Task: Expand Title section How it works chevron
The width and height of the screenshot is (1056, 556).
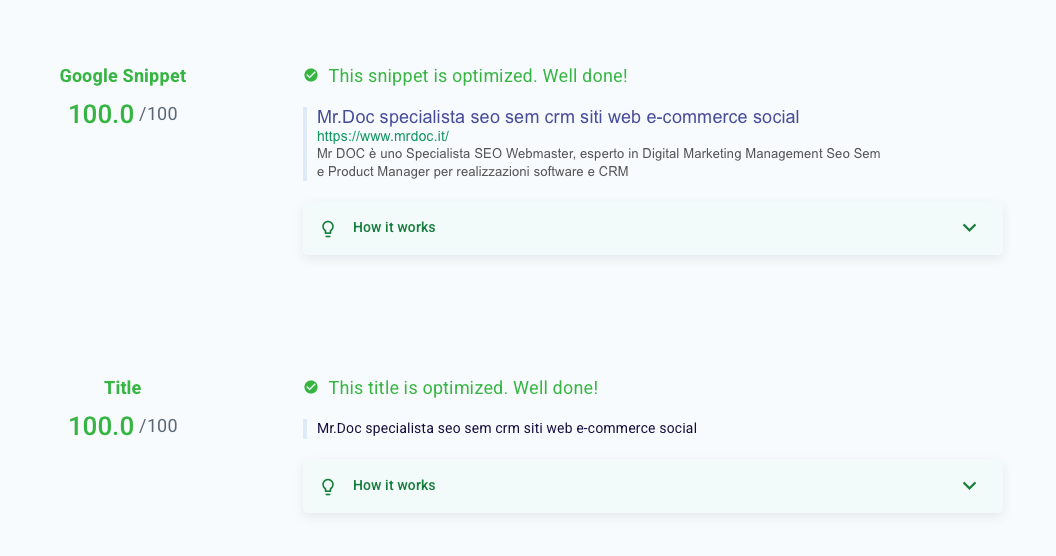Action: point(969,485)
